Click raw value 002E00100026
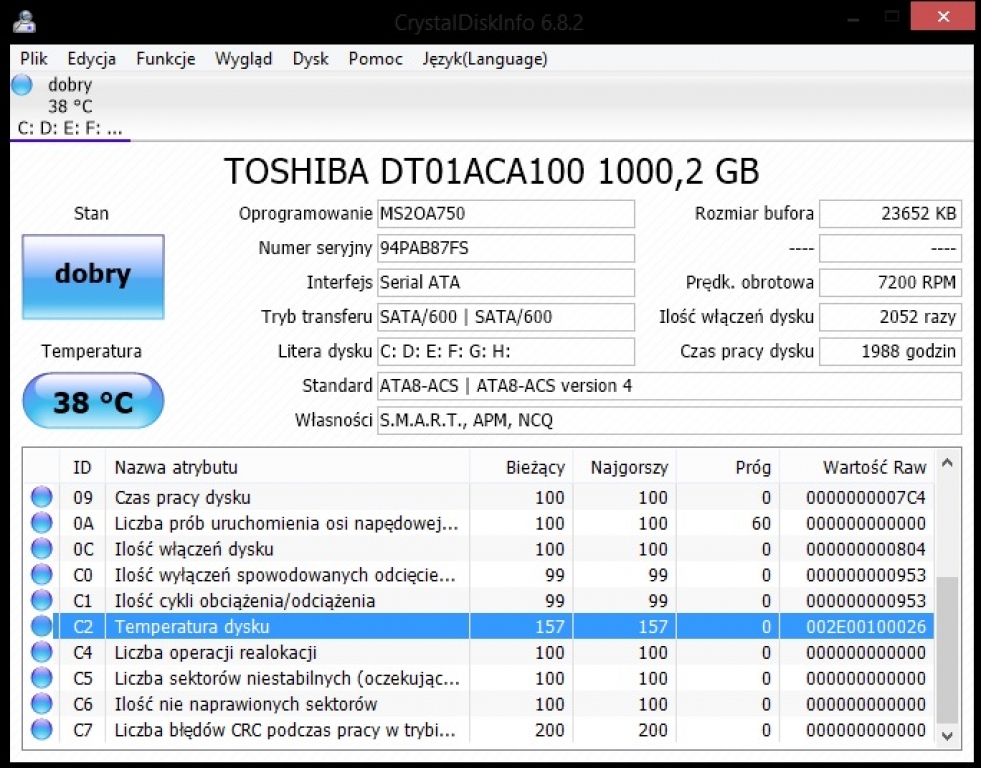 click(x=866, y=627)
